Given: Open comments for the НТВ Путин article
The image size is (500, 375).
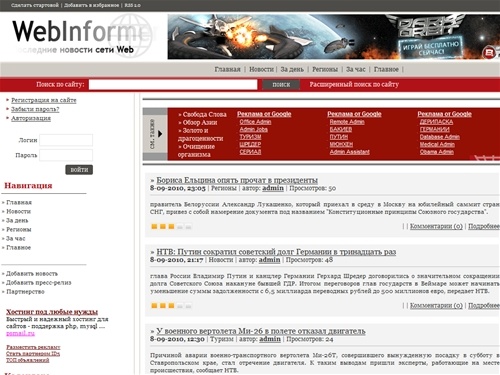Looking at the screenshot, I should click(x=436, y=305).
